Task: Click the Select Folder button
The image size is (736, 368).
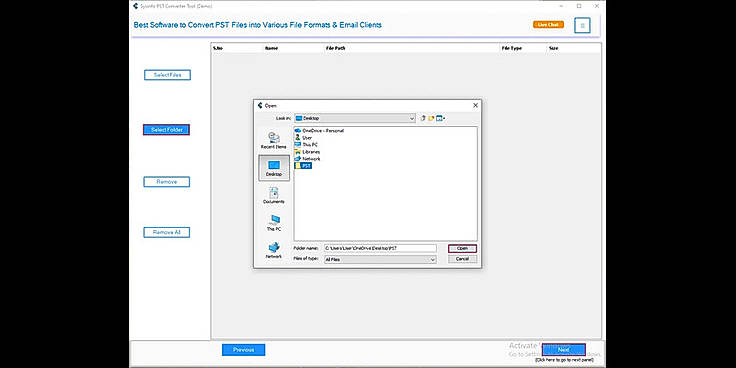Action: click(167, 130)
